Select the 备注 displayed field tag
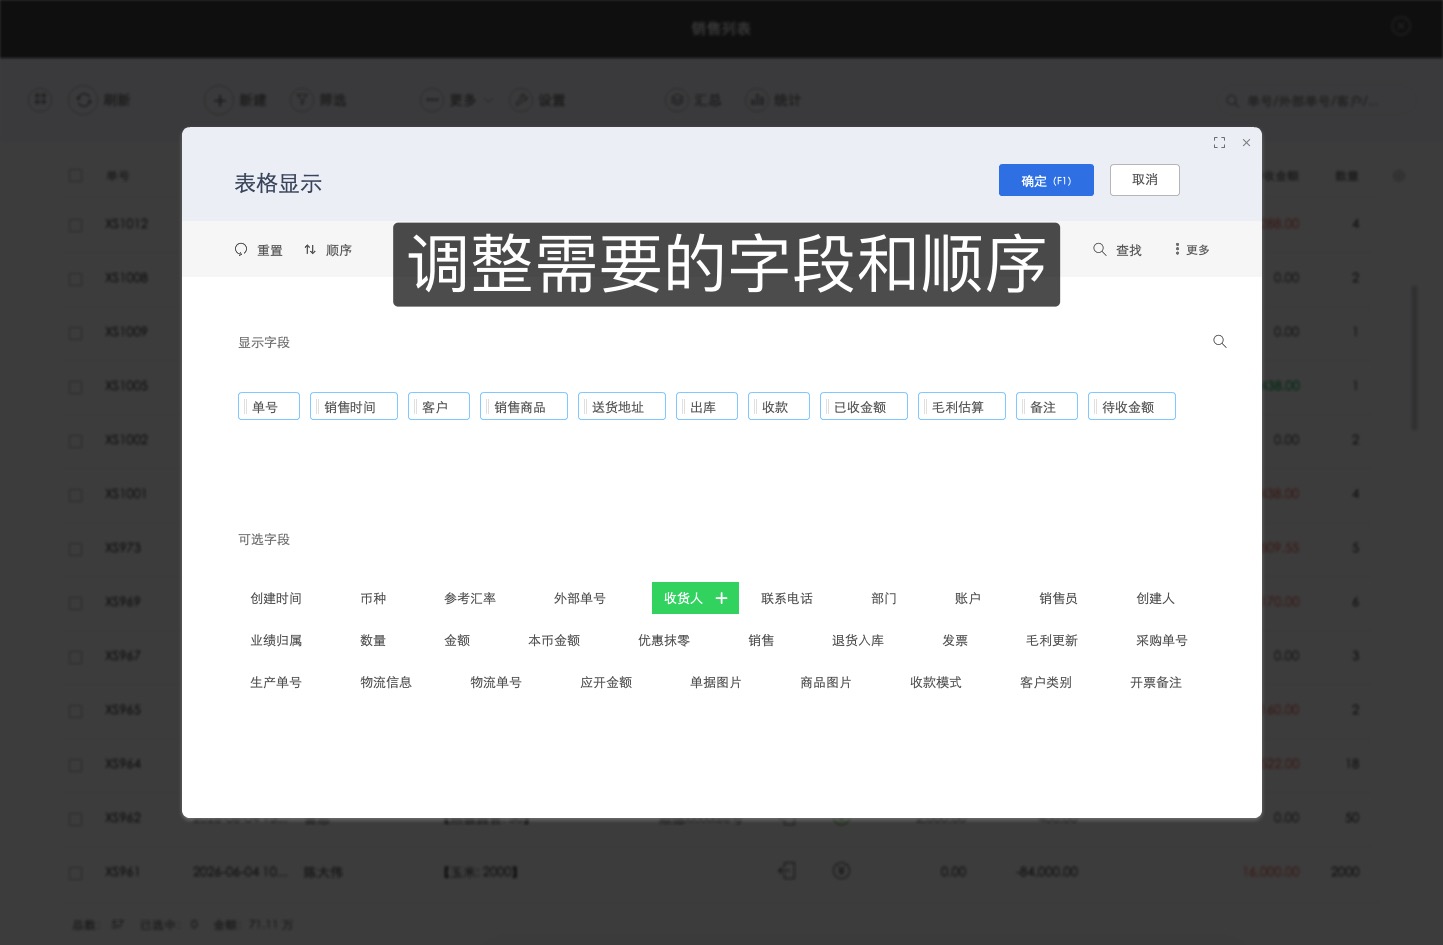 point(1047,407)
